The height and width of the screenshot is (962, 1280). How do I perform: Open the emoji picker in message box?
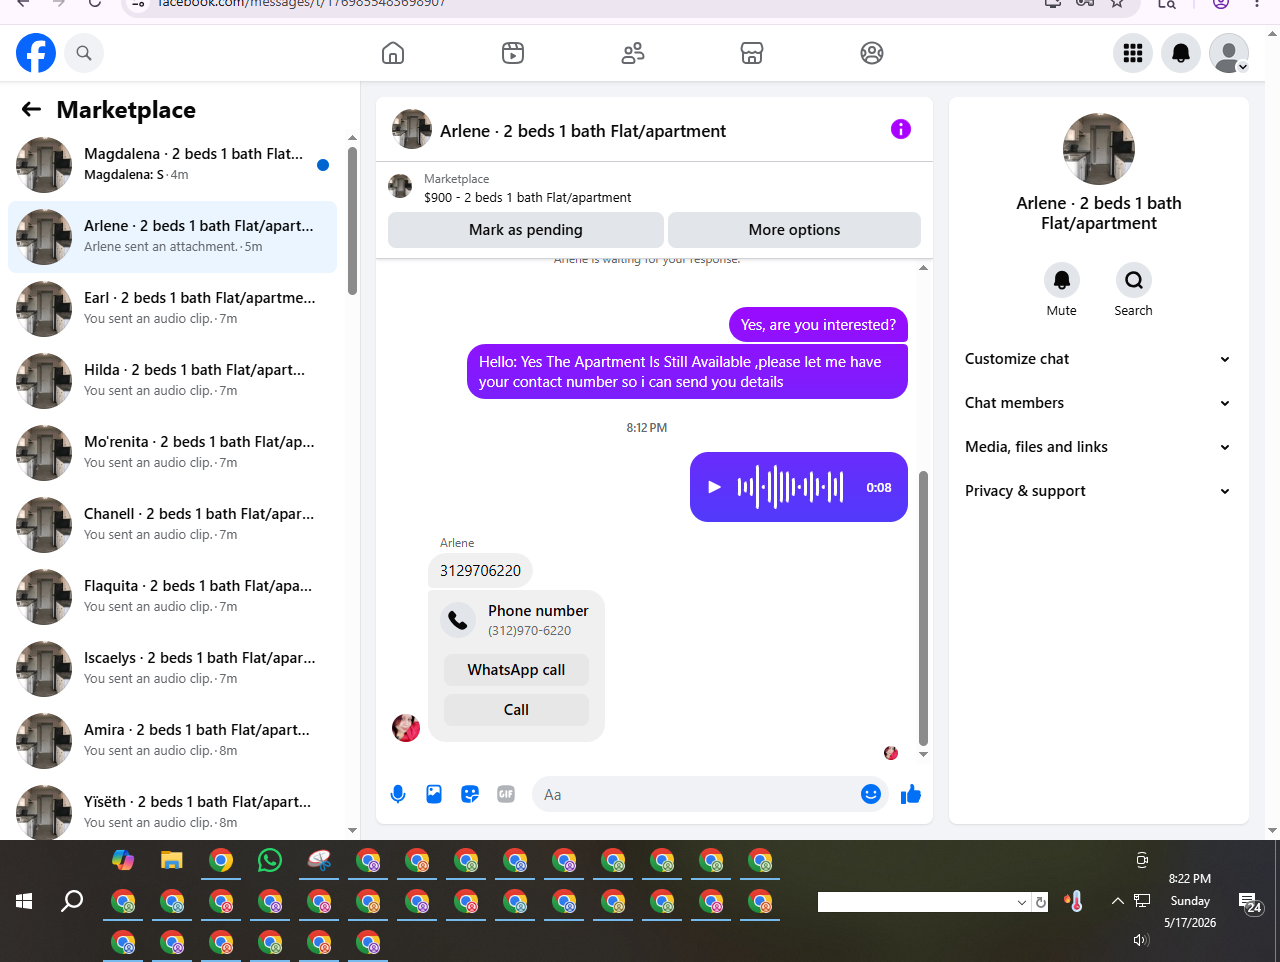871,794
